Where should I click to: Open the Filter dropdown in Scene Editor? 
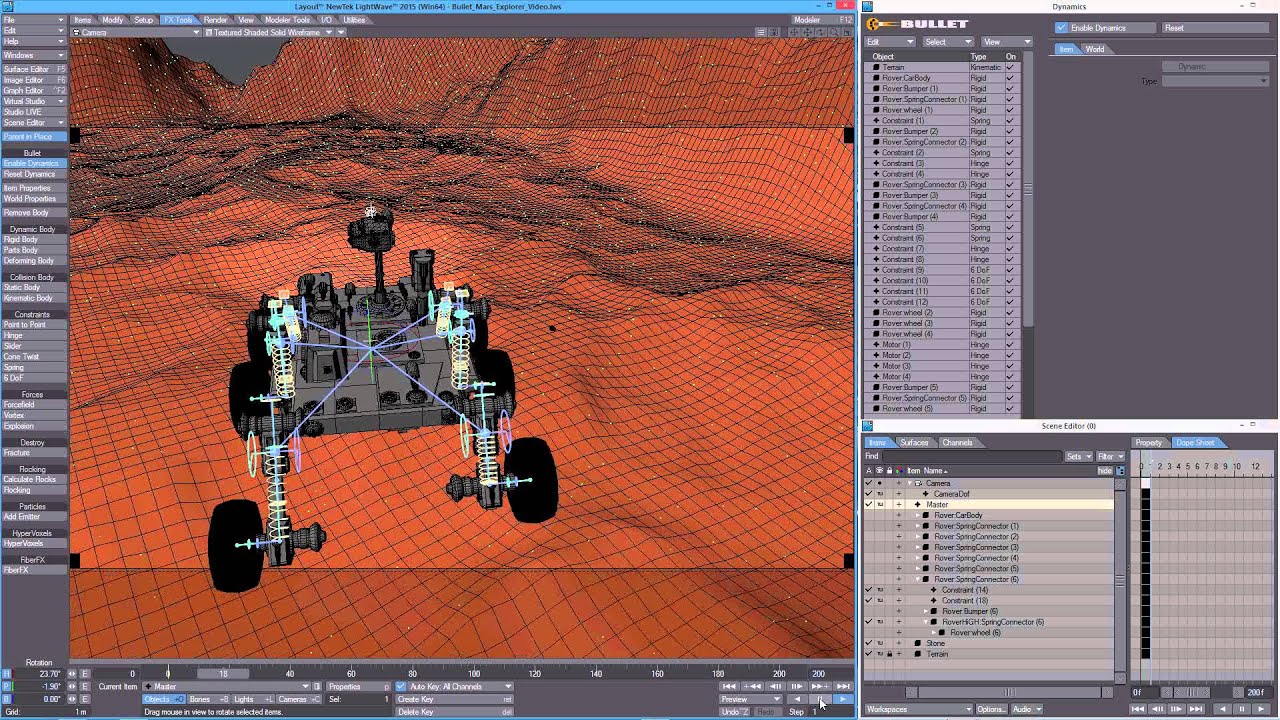pos(1110,456)
